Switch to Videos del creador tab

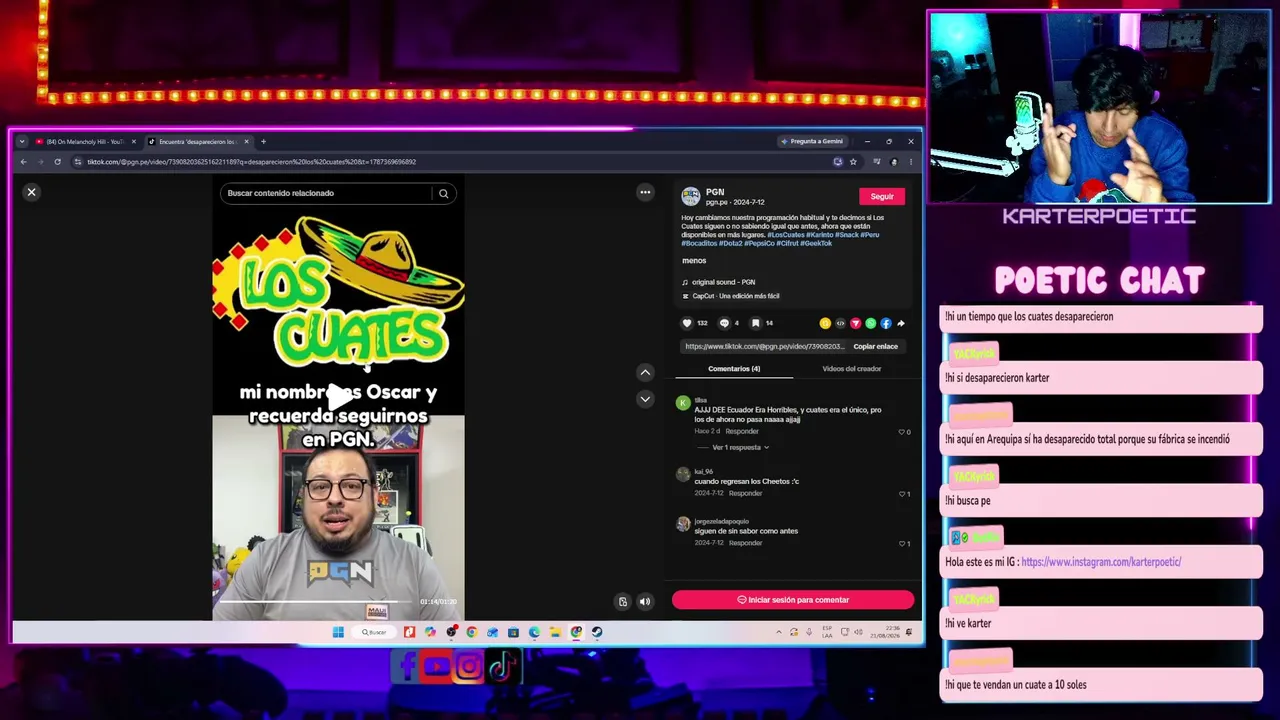pos(852,369)
